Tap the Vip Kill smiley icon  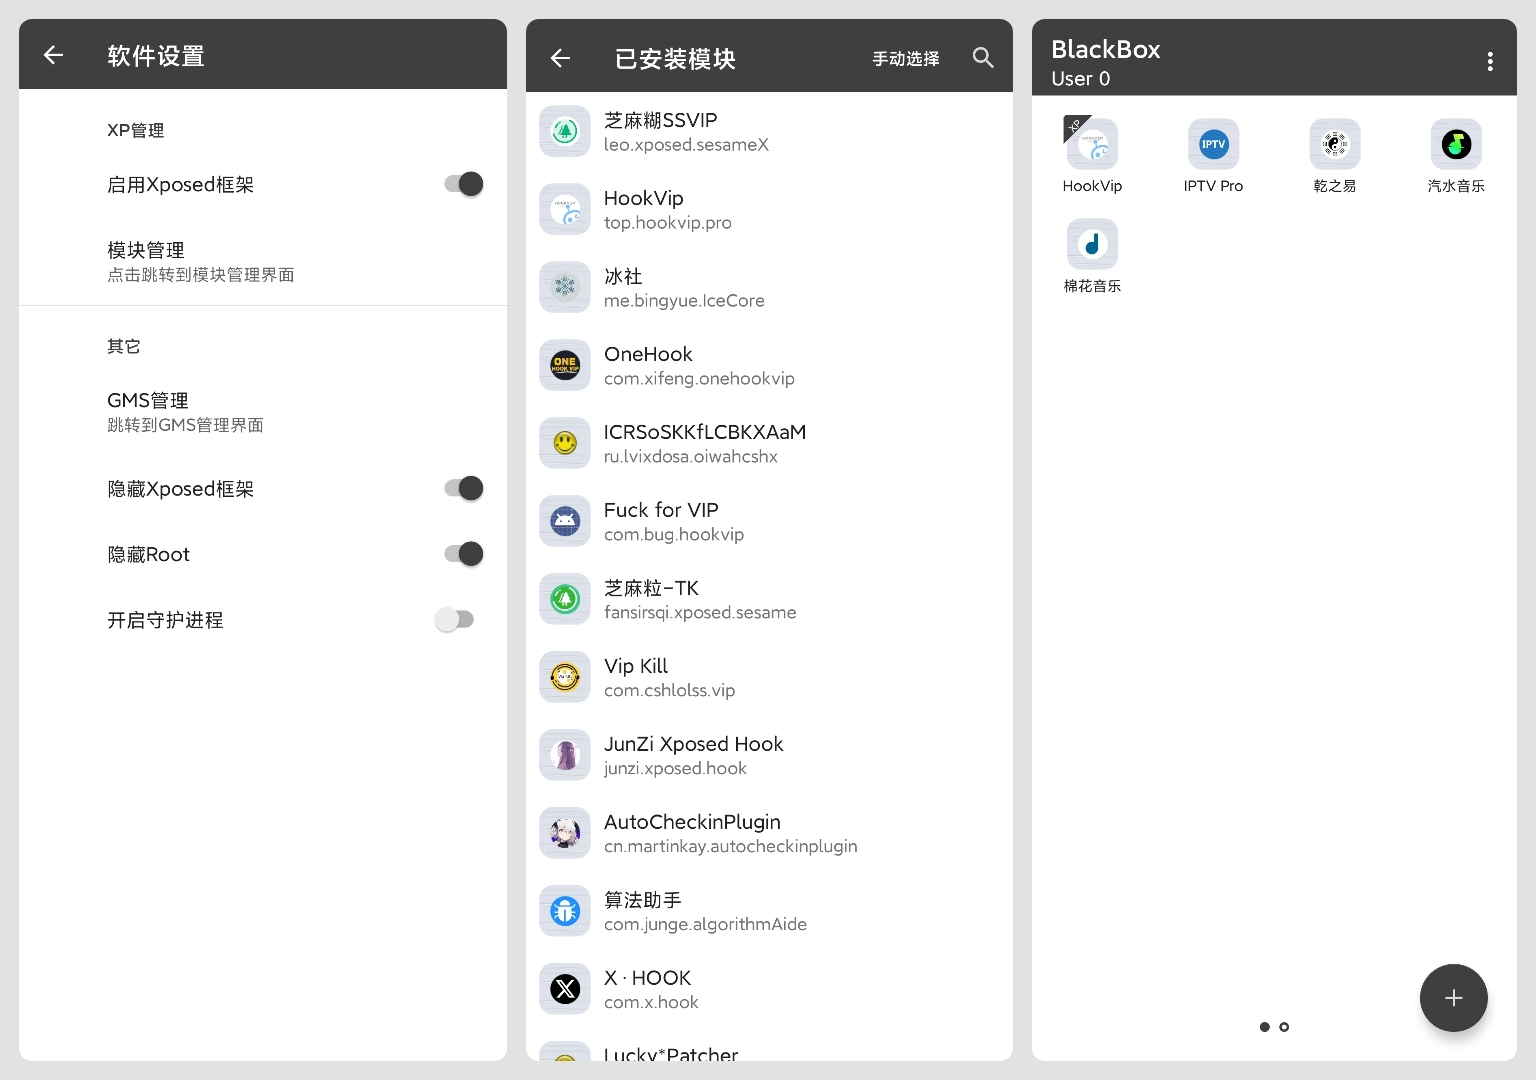pyautogui.click(x=564, y=677)
